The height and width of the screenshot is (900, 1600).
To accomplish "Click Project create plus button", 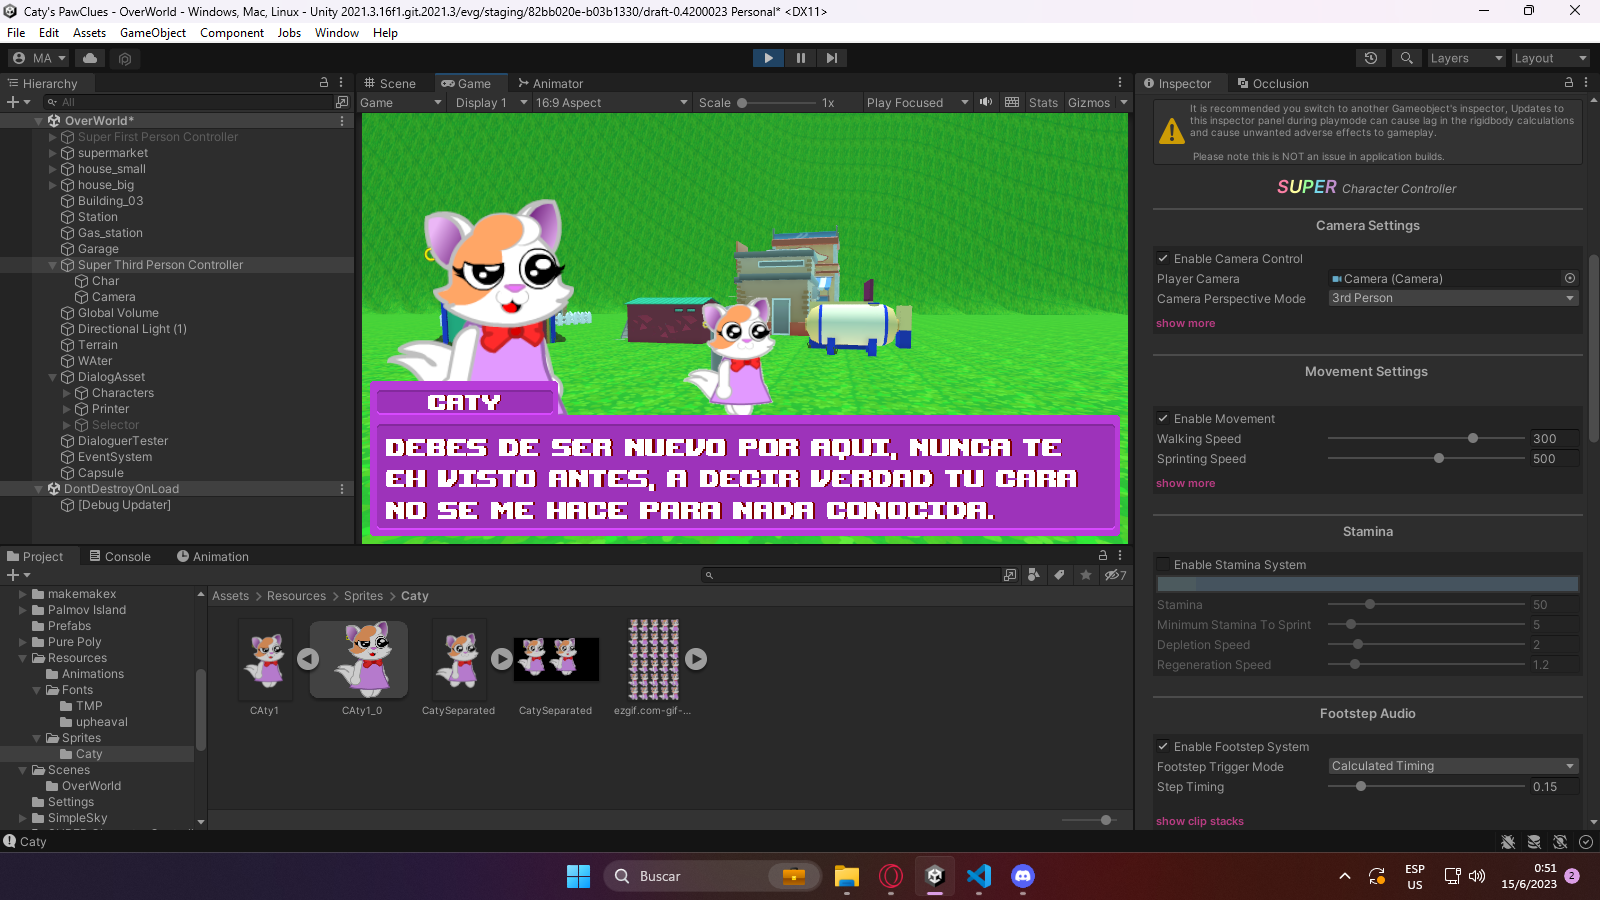I will click(x=18, y=575).
